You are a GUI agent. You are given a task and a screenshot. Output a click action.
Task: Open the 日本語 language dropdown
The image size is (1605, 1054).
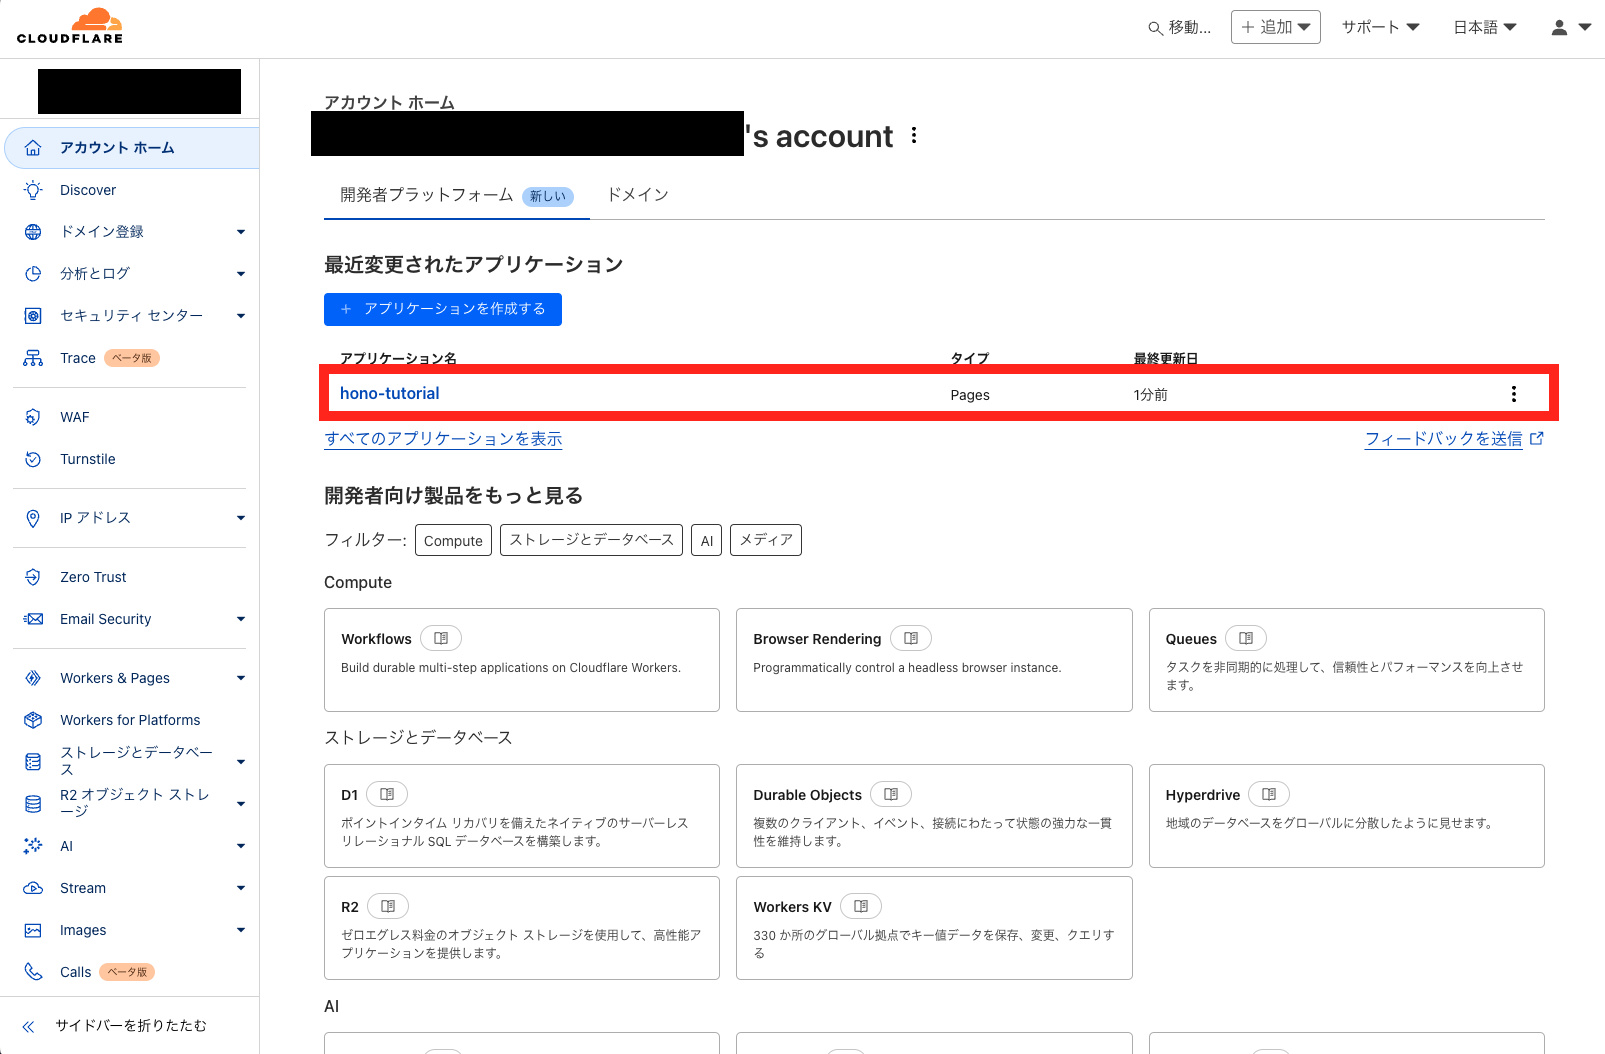coord(1483,27)
